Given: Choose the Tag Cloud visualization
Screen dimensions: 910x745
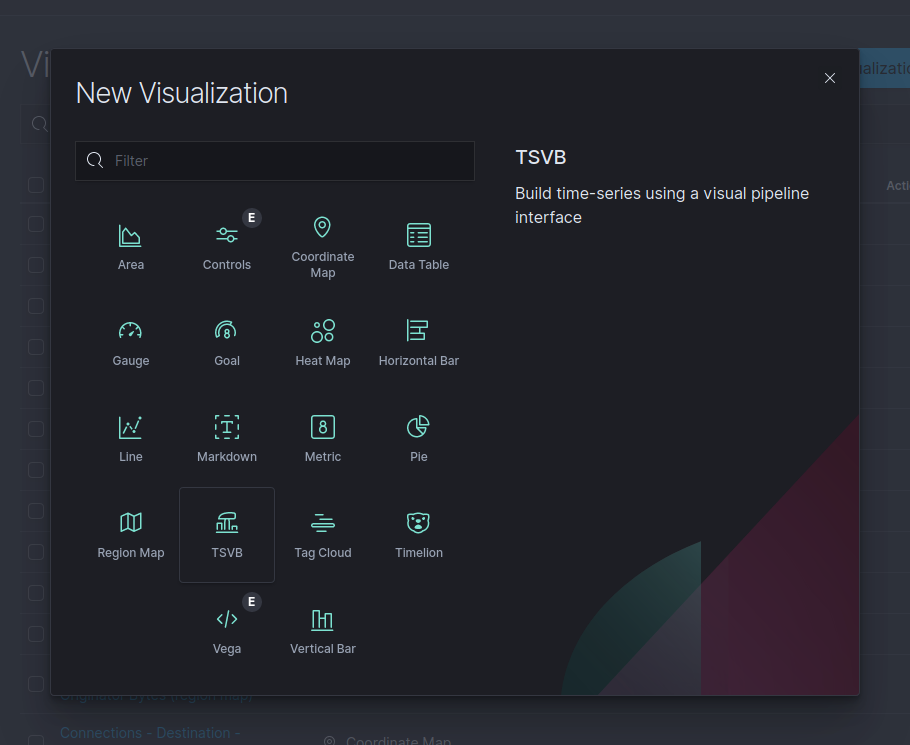Looking at the screenshot, I should click(322, 532).
